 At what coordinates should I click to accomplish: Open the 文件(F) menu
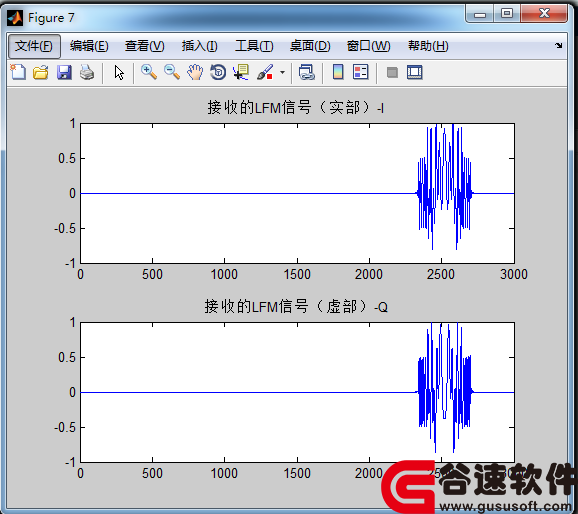point(34,46)
